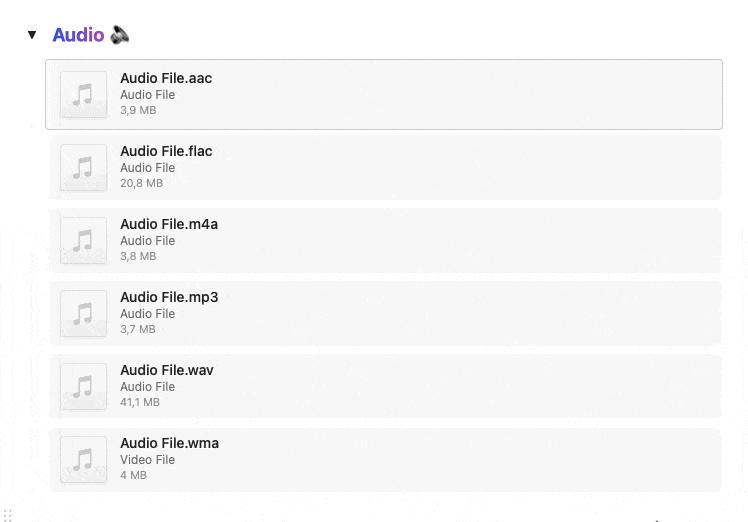Screen dimensions: 748x522
Task: Click the 20,8 MB size label
Action: pos(141,183)
